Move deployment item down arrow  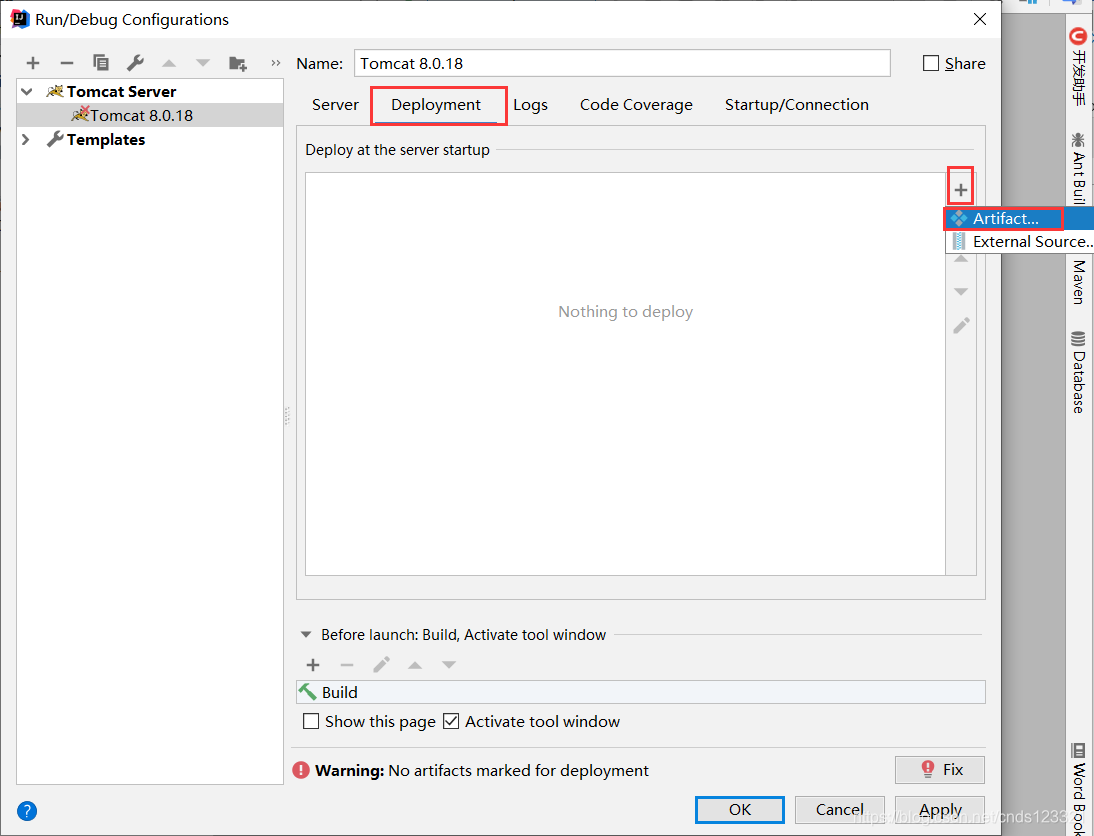[x=961, y=292]
